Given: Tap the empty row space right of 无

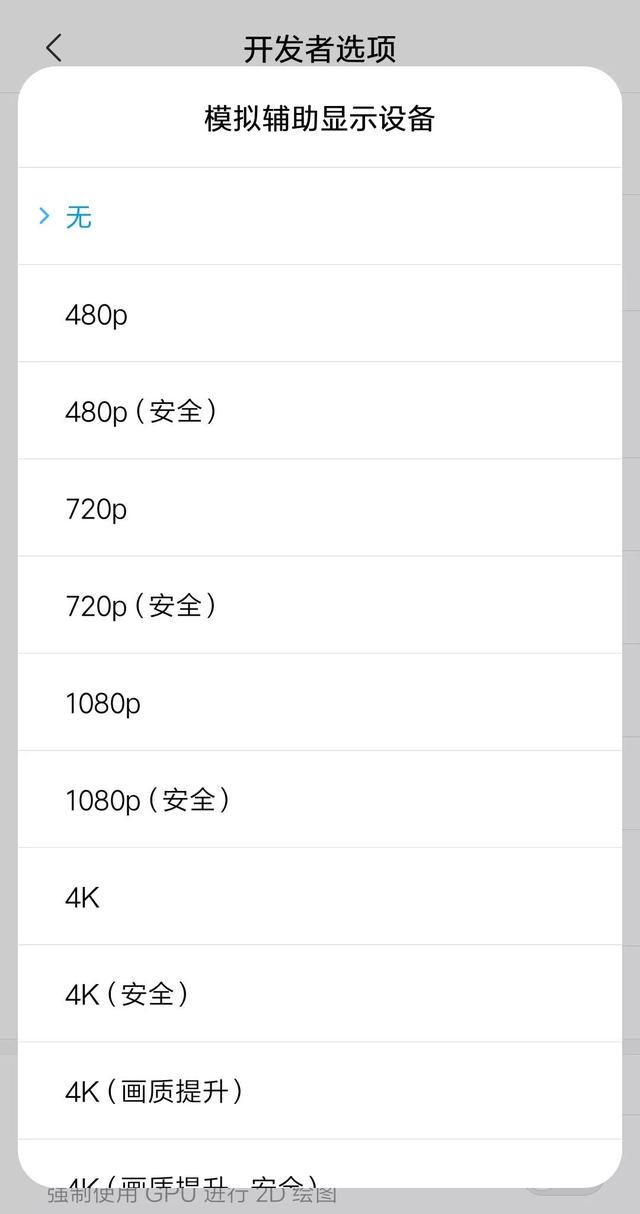Looking at the screenshot, I should click(x=400, y=216).
